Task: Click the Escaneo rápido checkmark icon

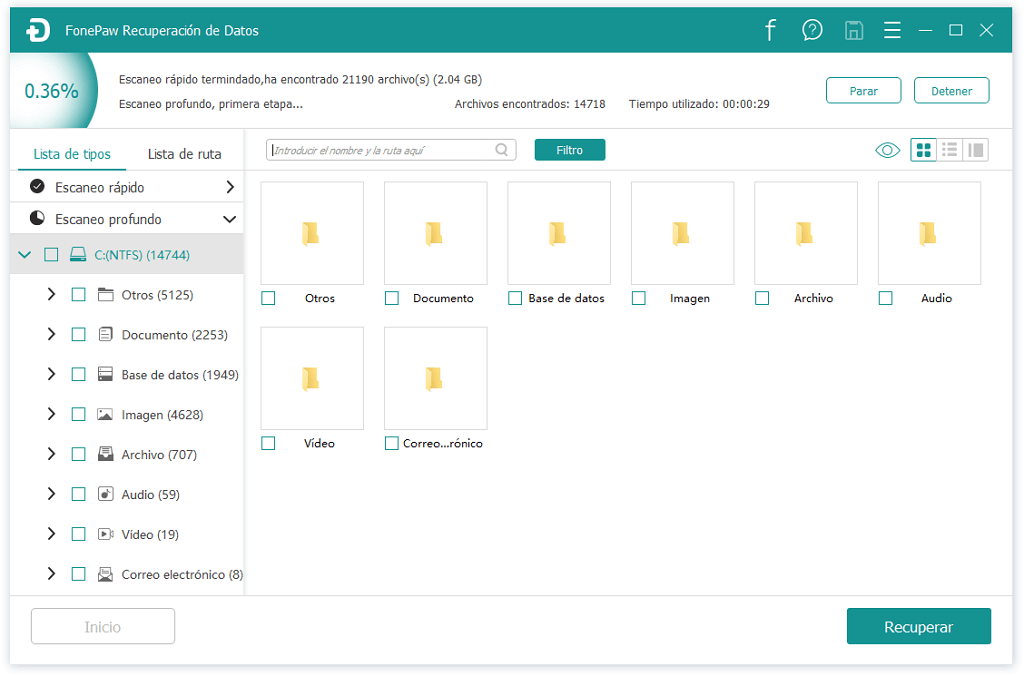Action: [x=37, y=187]
